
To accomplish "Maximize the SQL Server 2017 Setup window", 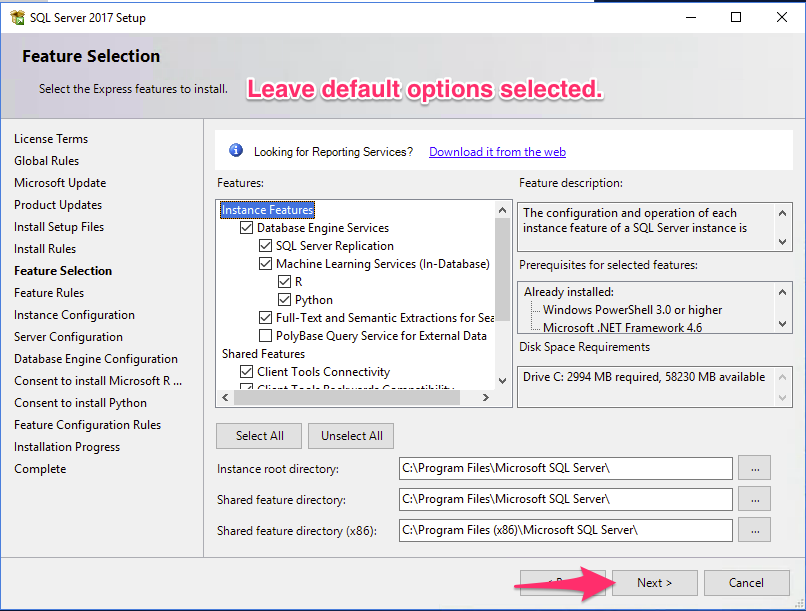I will point(736,17).
